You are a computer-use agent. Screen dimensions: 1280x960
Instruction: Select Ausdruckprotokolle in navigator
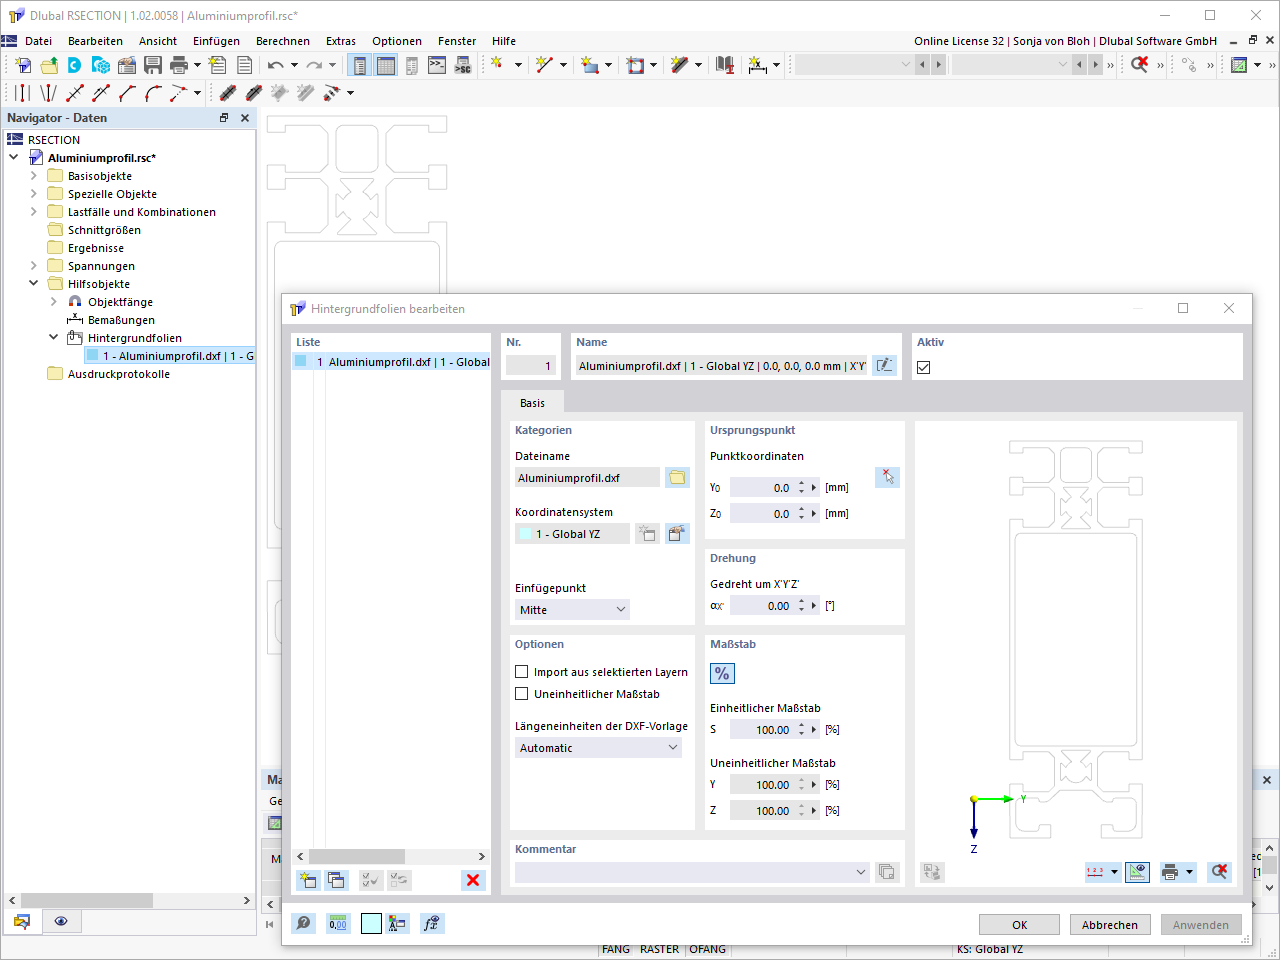coord(119,374)
